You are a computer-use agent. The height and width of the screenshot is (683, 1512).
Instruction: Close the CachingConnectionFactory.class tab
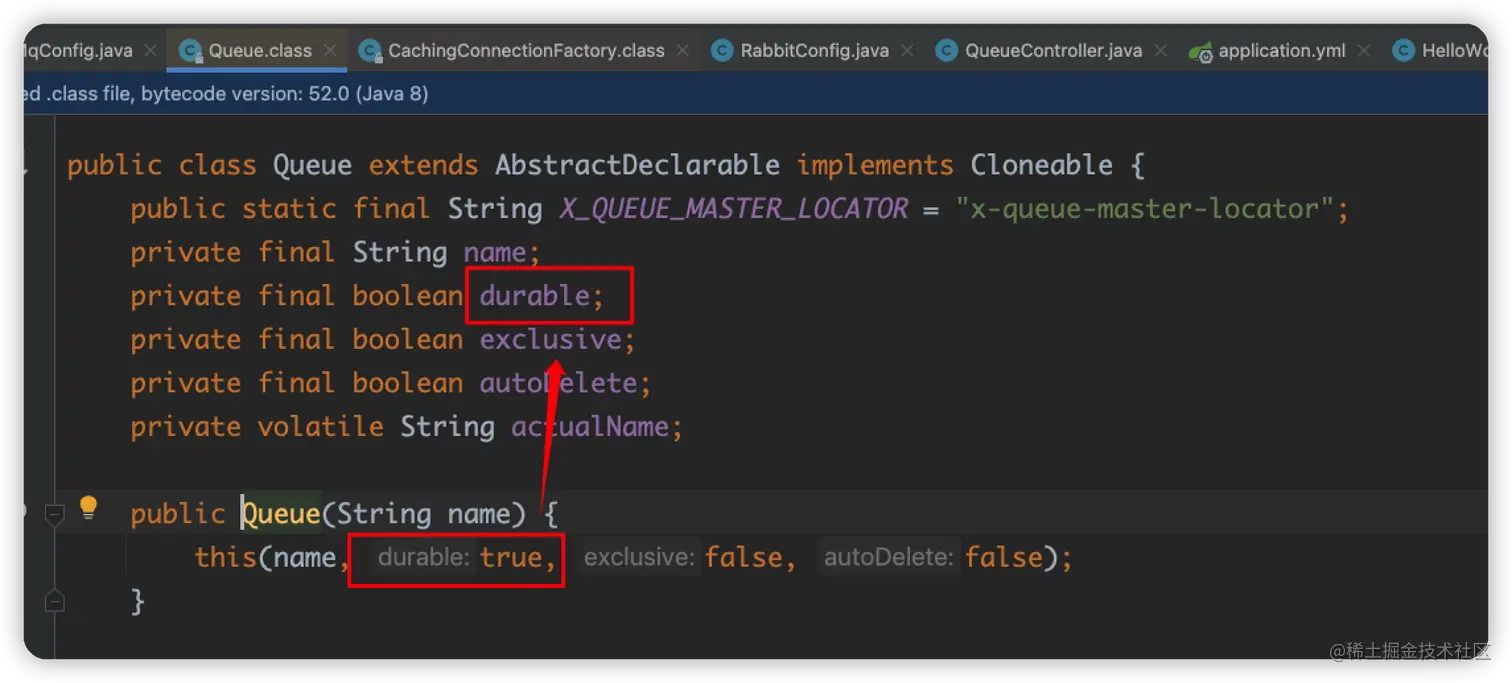point(682,51)
